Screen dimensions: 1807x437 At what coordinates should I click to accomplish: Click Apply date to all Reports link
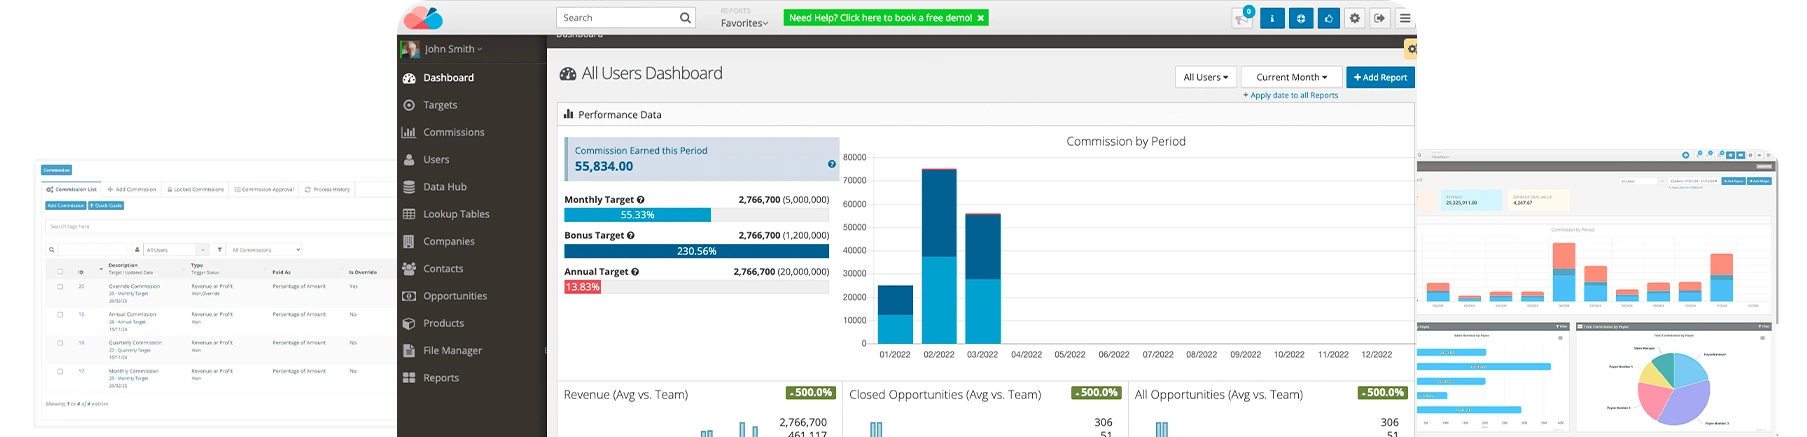[x=1291, y=96]
